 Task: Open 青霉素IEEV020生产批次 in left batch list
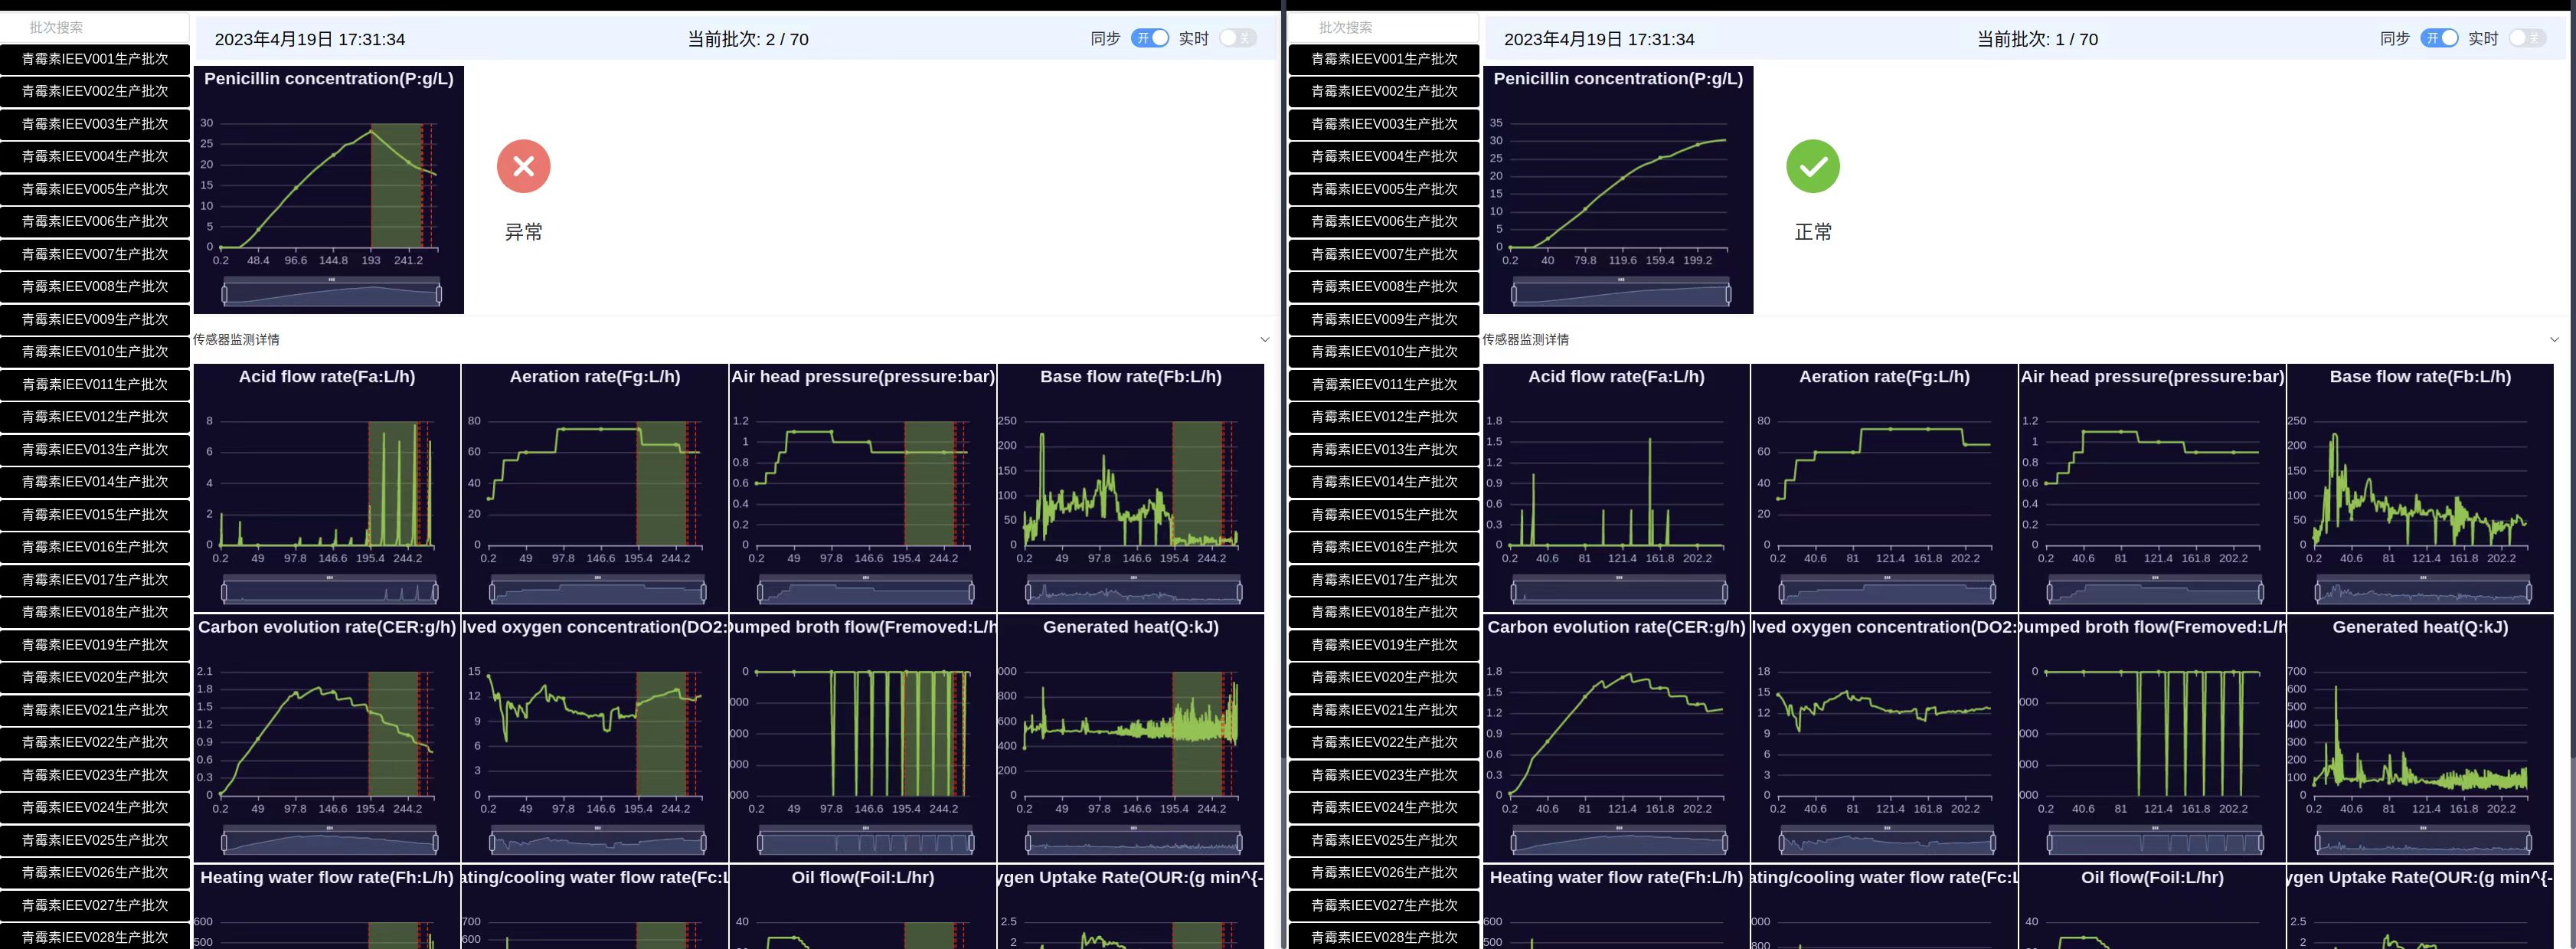[95, 677]
